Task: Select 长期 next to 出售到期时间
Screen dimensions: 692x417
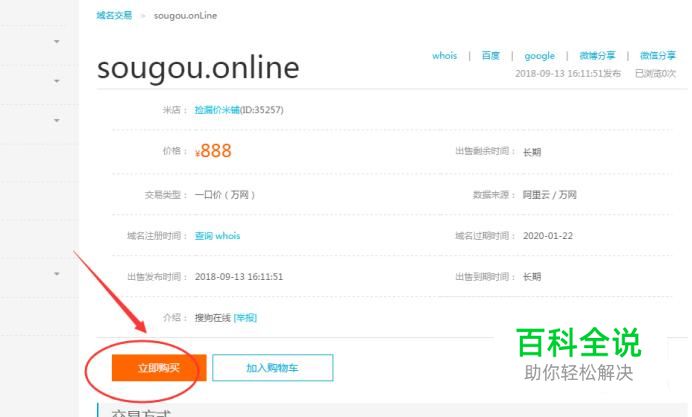Action: coord(532,277)
